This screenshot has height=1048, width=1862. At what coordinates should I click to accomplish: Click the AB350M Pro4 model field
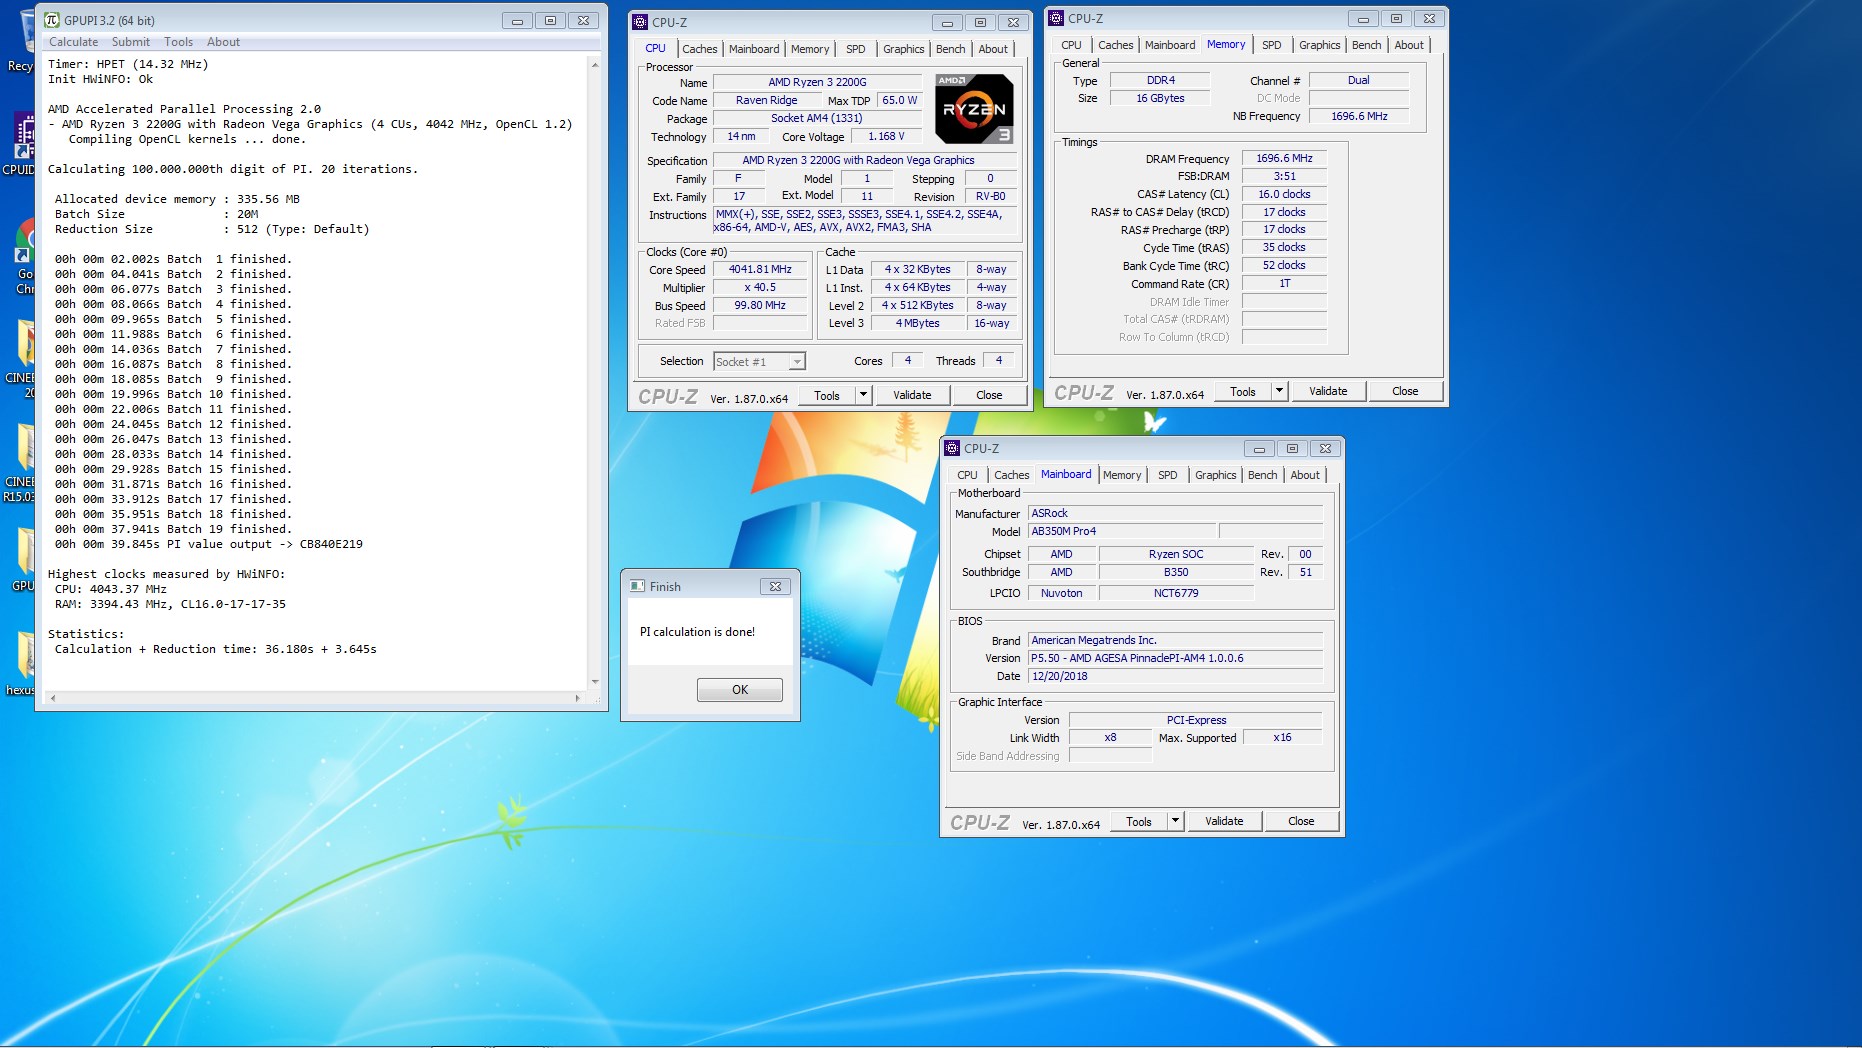pyautogui.click(x=1122, y=531)
